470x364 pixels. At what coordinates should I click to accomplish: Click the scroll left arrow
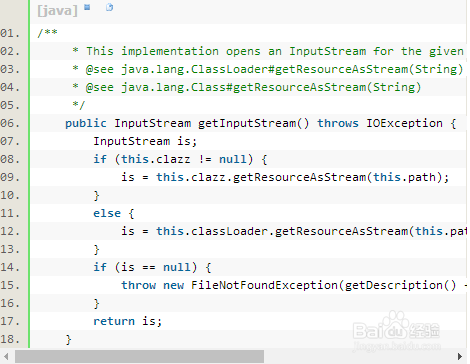6,356
